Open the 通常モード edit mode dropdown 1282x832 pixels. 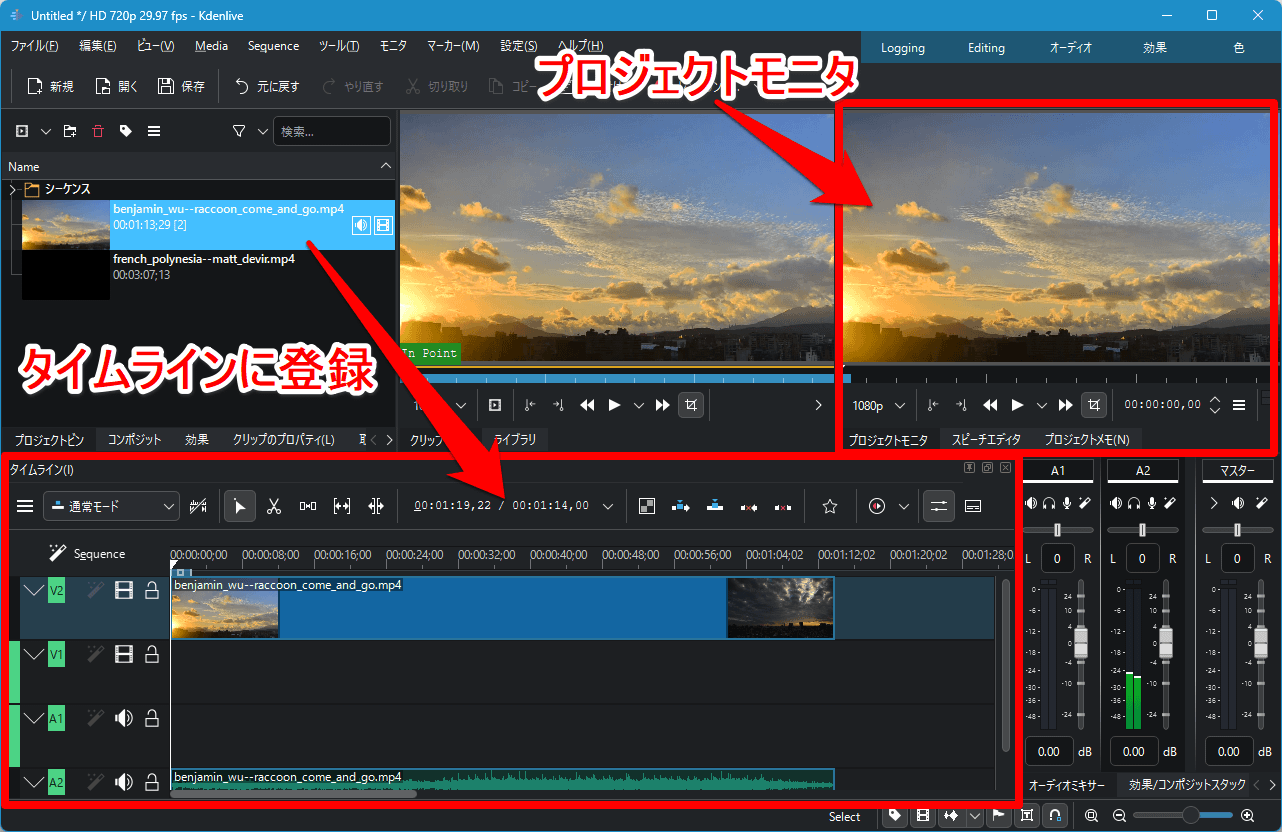click(111, 507)
